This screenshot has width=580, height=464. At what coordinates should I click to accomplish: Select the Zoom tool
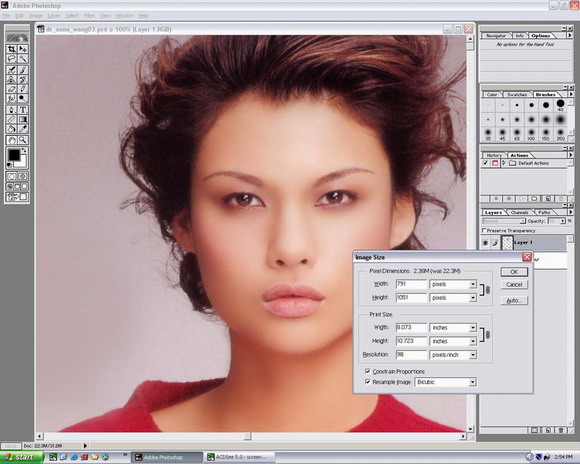click(23, 140)
